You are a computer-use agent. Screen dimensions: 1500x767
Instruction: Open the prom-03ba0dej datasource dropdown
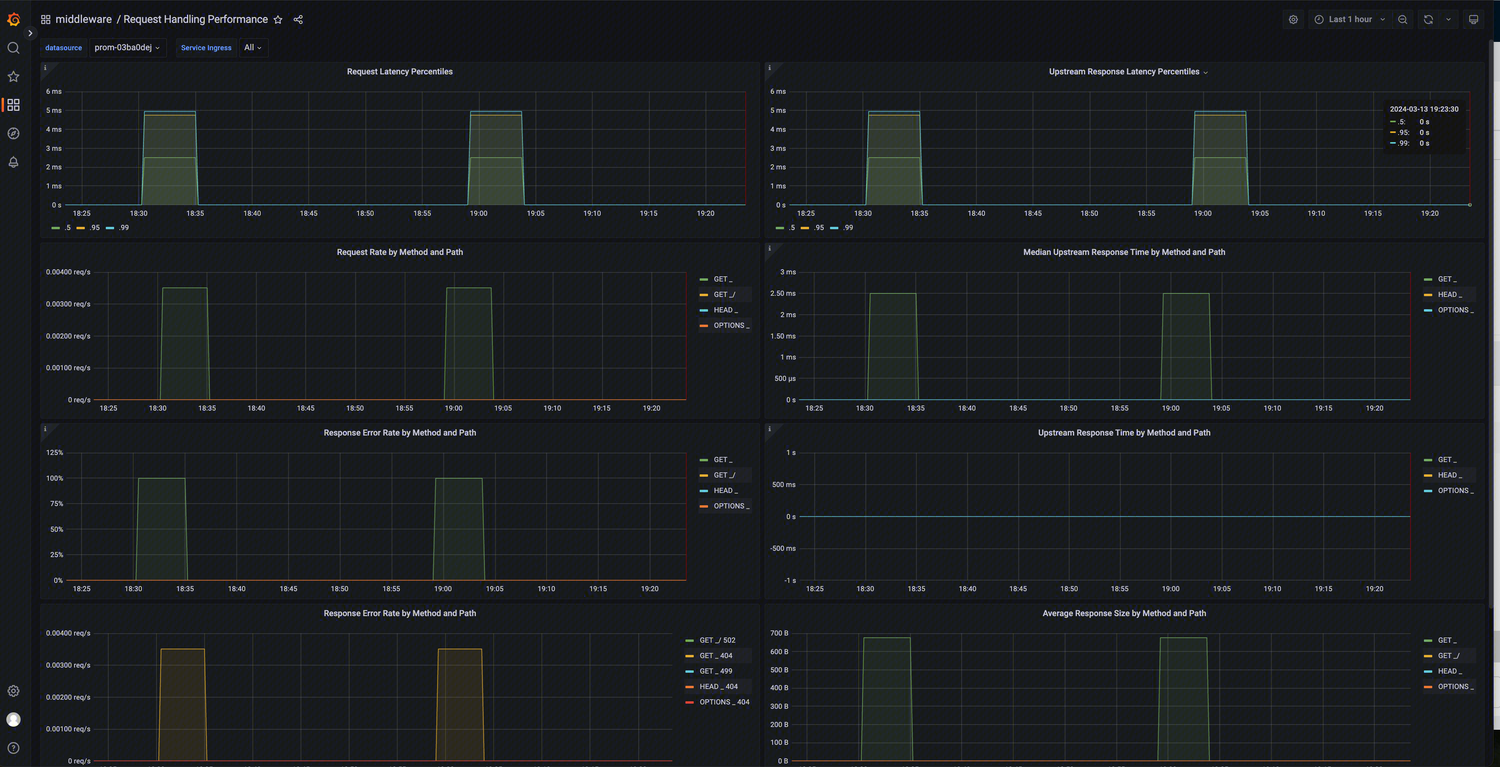tap(127, 47)
